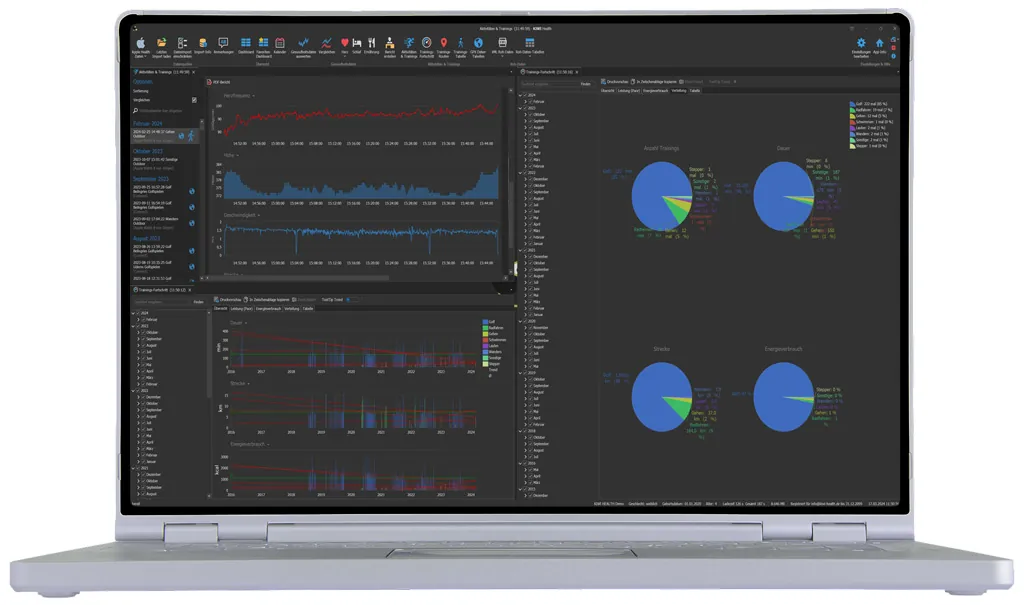Toggle the Vergleichen checkbox in Optionen
The image size is (1024, 605).
point(194,100)
